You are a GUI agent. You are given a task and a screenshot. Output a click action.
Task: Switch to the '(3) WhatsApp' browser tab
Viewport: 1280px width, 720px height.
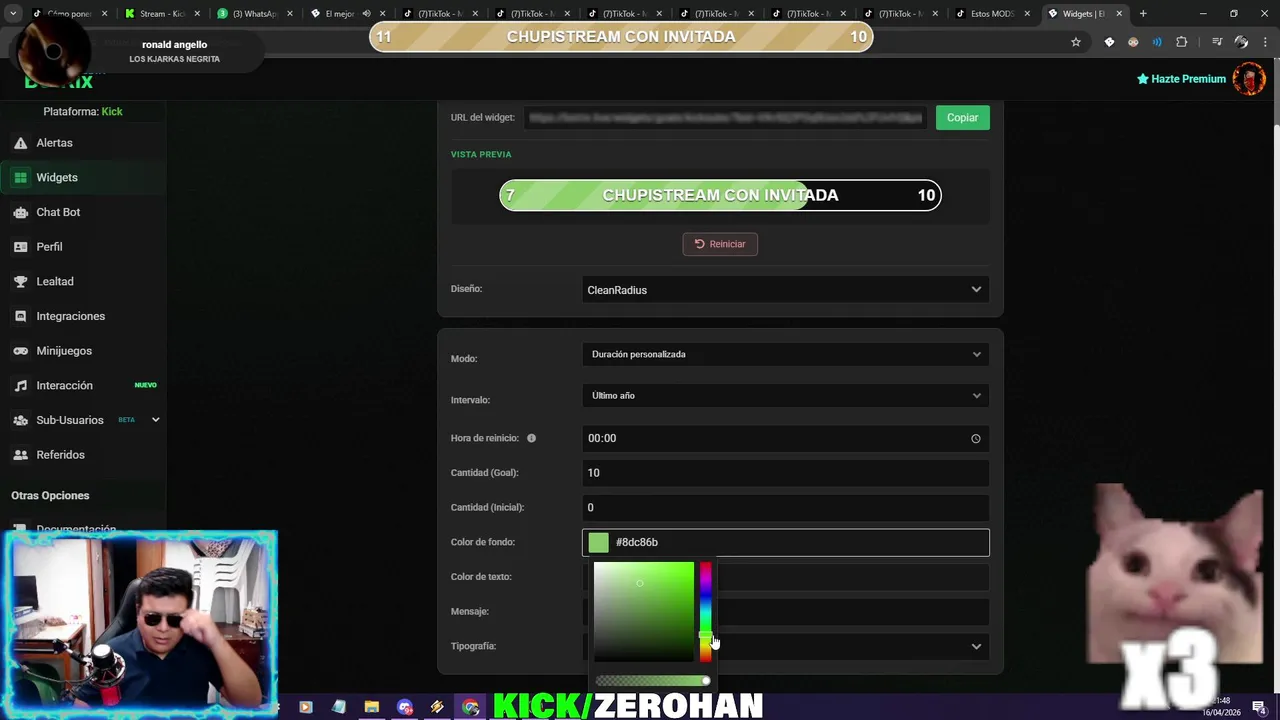(254, 14)
